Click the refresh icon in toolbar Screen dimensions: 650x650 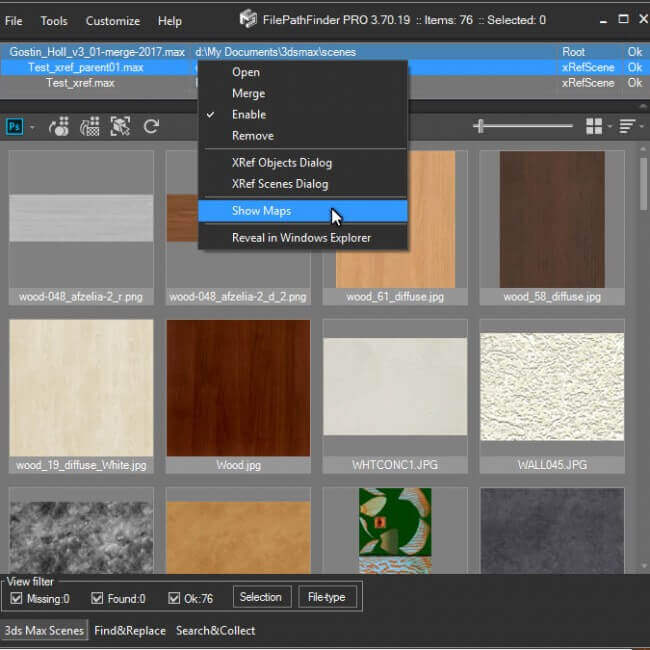[151, 126]
